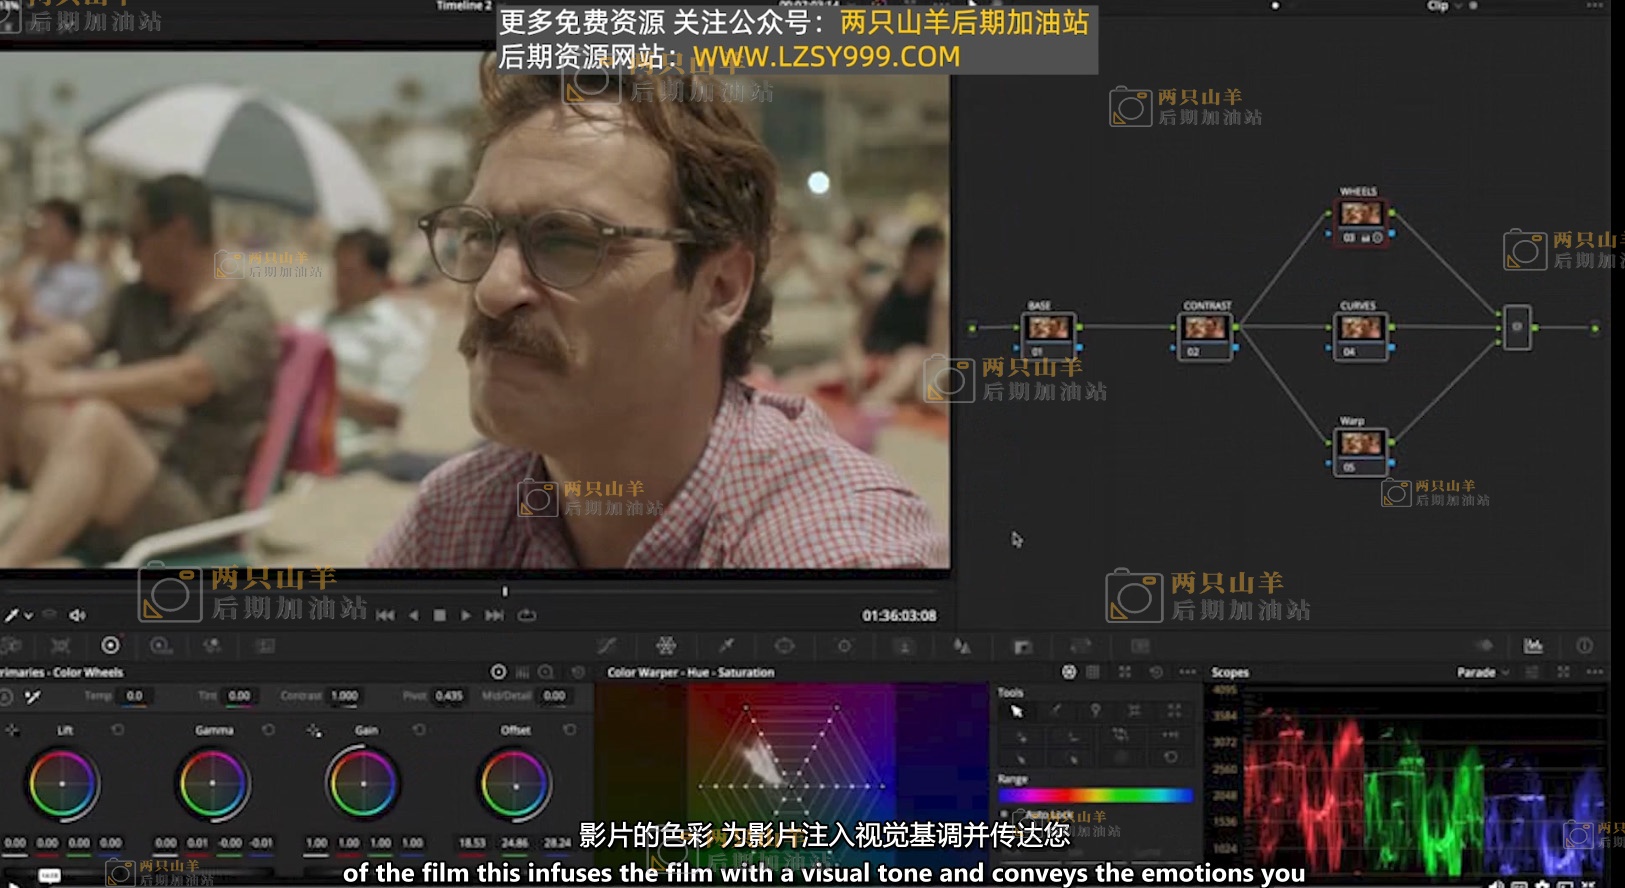The image size is (1625, 888).
Task: Toggle loop playback in the viewer
Action: [x=527, y=615]
